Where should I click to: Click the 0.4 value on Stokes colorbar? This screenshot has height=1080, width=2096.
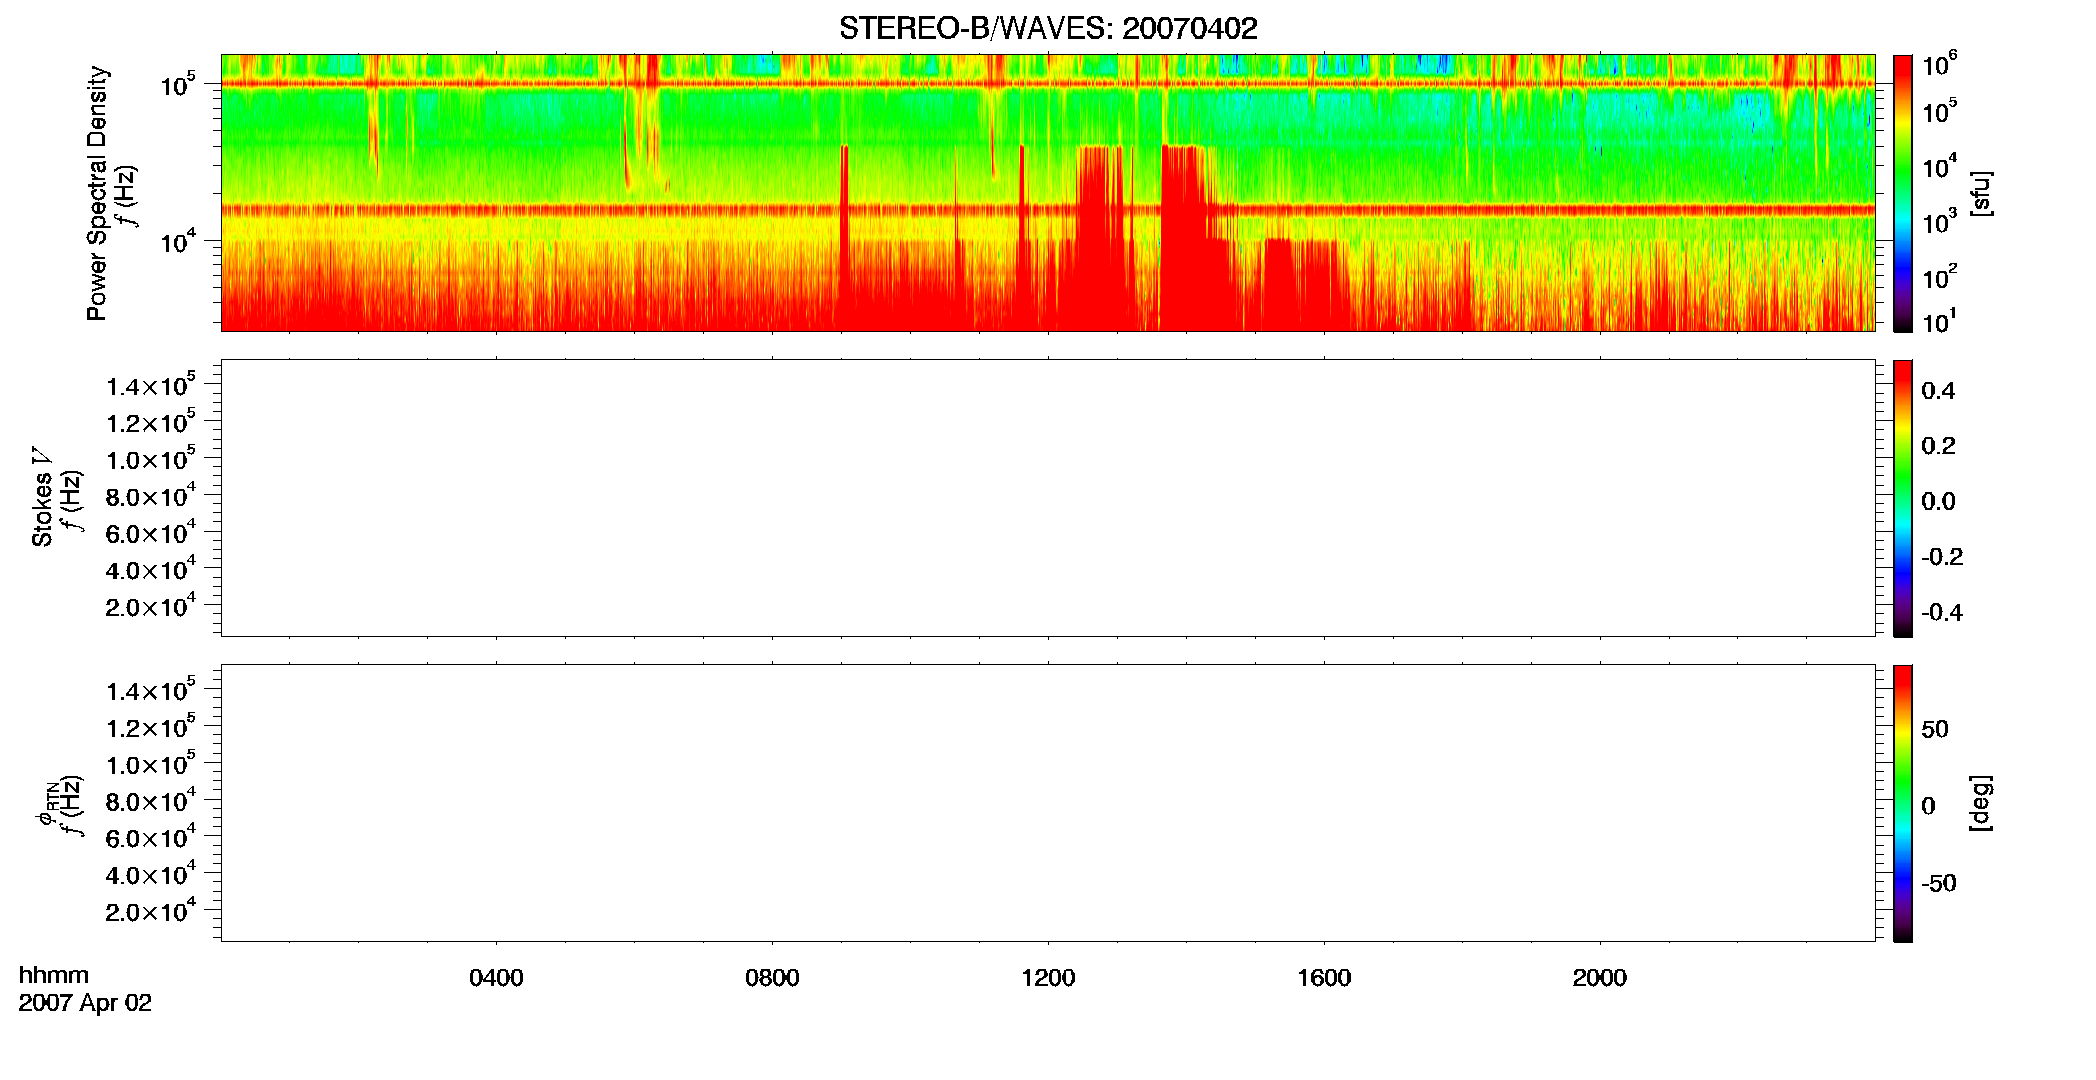click(x=1938, y=391)
